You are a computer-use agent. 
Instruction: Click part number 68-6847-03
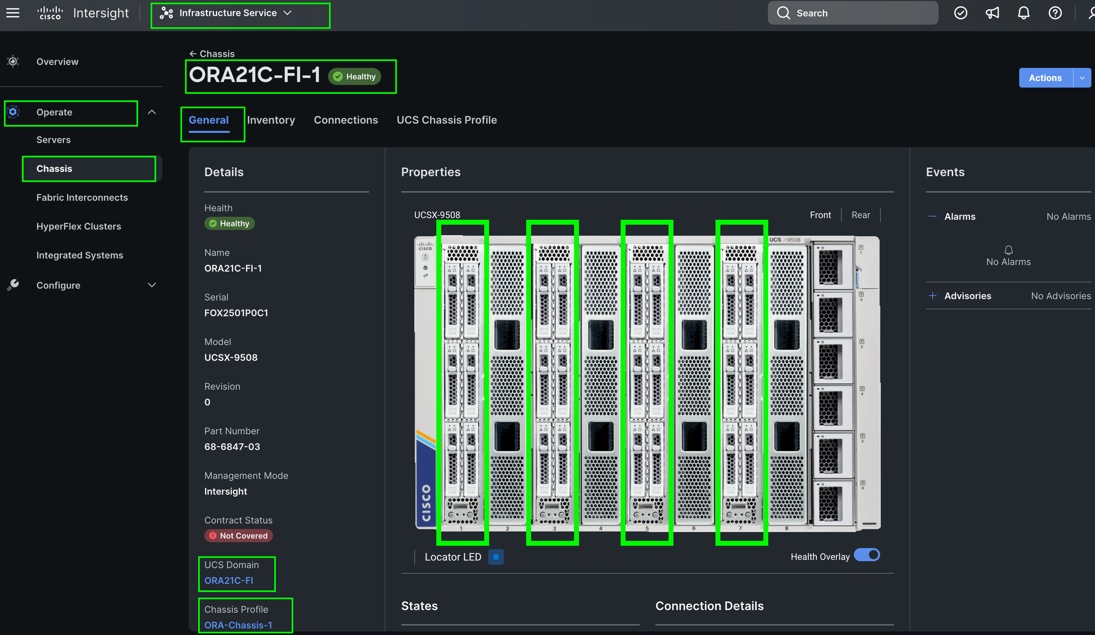tap(232, 447)
